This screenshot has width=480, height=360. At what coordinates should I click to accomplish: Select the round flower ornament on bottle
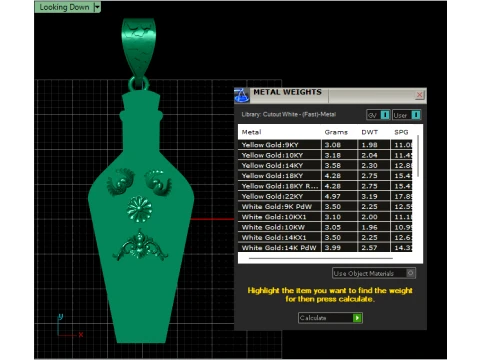tap(139, 209)
